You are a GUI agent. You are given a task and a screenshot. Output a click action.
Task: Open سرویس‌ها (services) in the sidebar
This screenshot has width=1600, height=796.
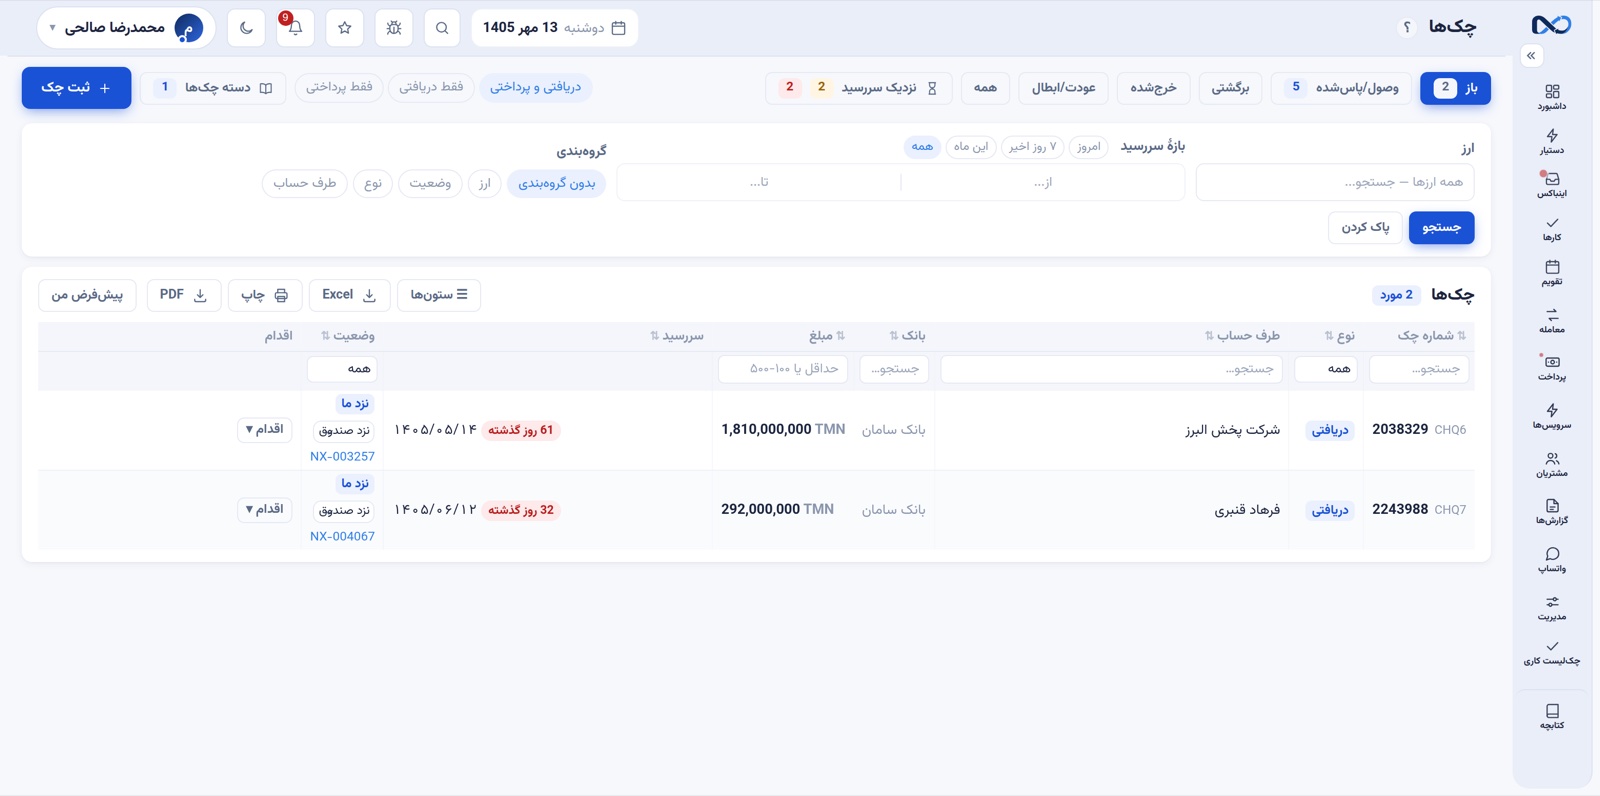tap(1552, 416)
